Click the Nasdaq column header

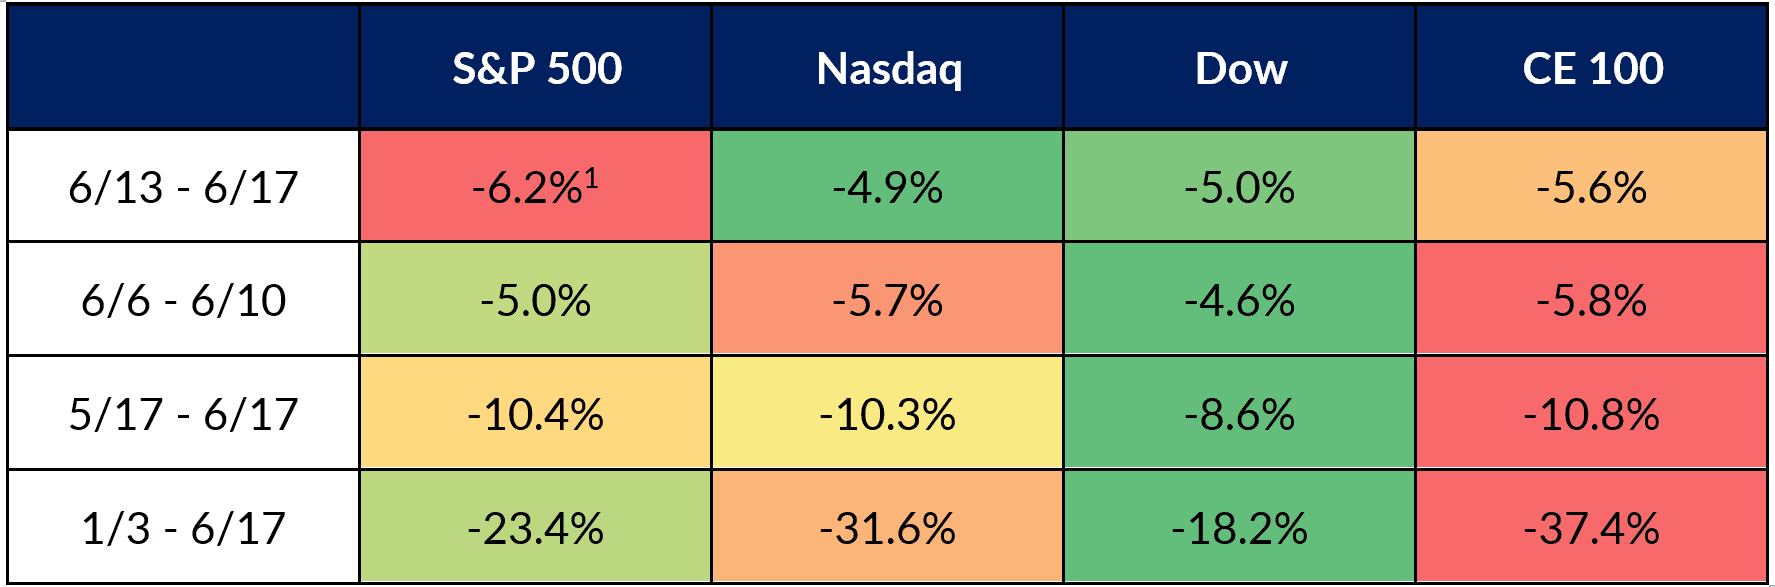click(x=888, y=68)
